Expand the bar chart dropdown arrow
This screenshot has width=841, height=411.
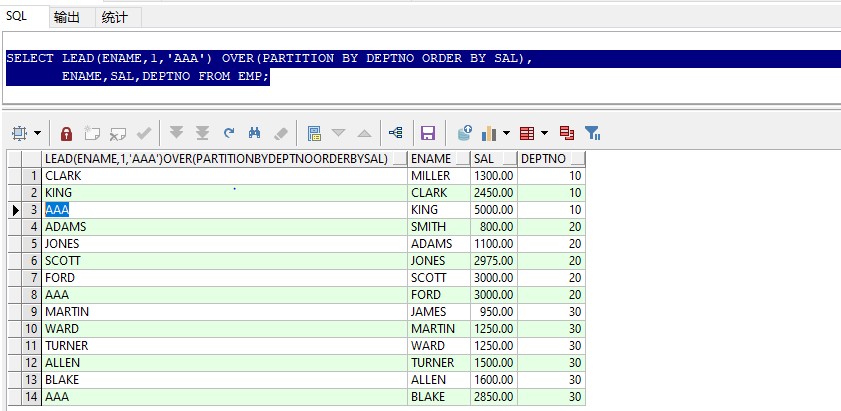(x=507, y=133)
